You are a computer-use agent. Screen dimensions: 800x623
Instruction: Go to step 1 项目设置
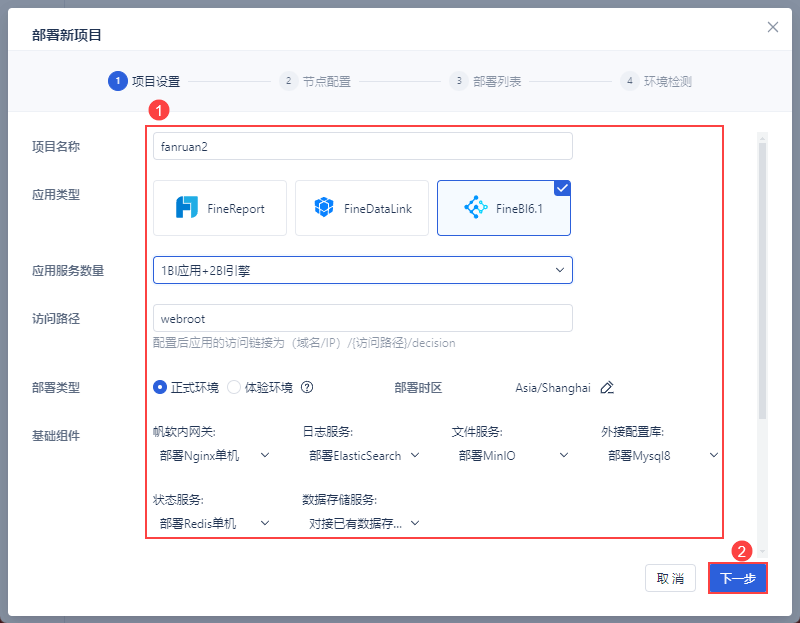point(144,81)
